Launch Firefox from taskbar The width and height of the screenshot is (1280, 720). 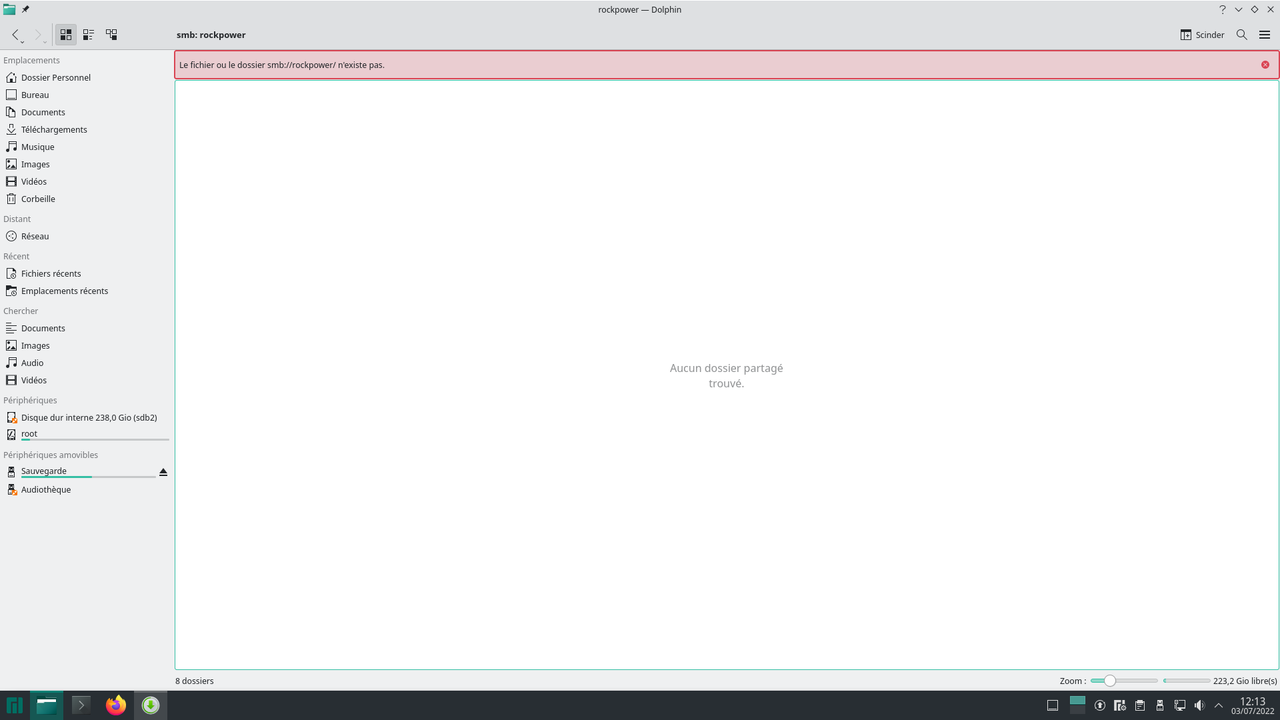tap(116, 705)
